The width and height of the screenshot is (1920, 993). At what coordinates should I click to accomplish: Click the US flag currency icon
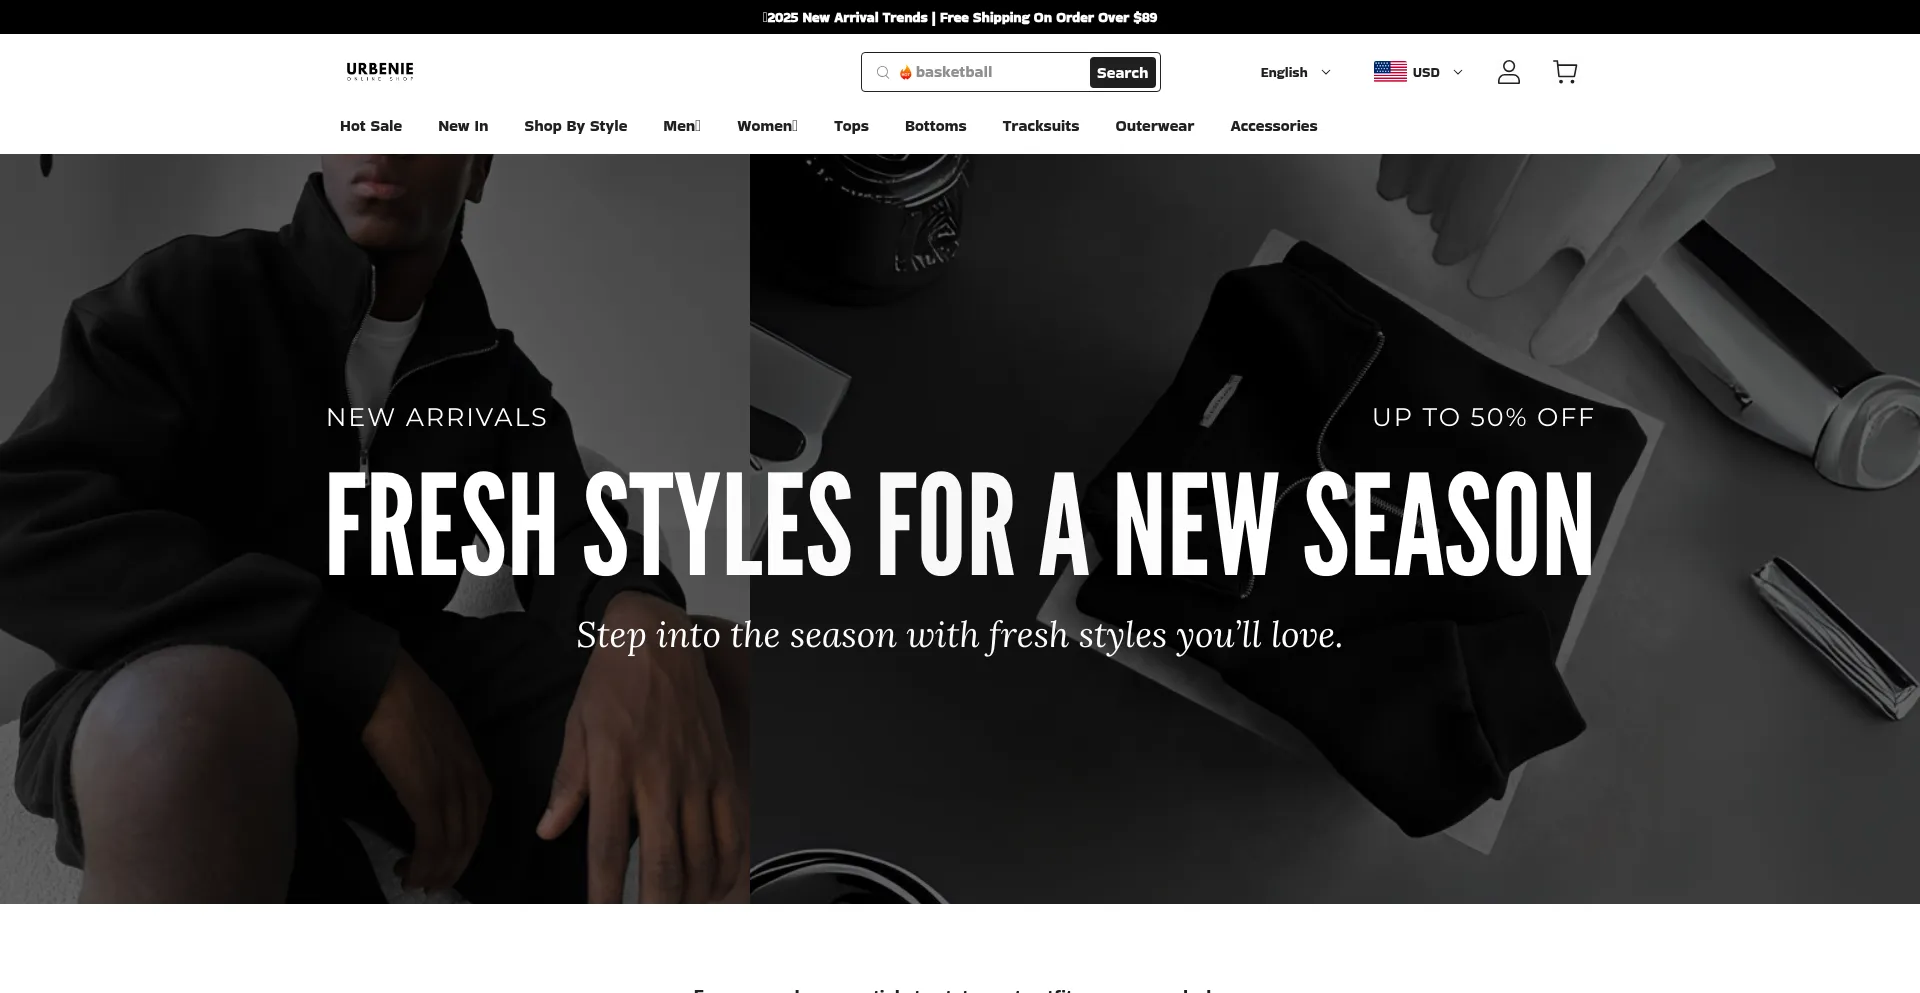point(1390,72)
